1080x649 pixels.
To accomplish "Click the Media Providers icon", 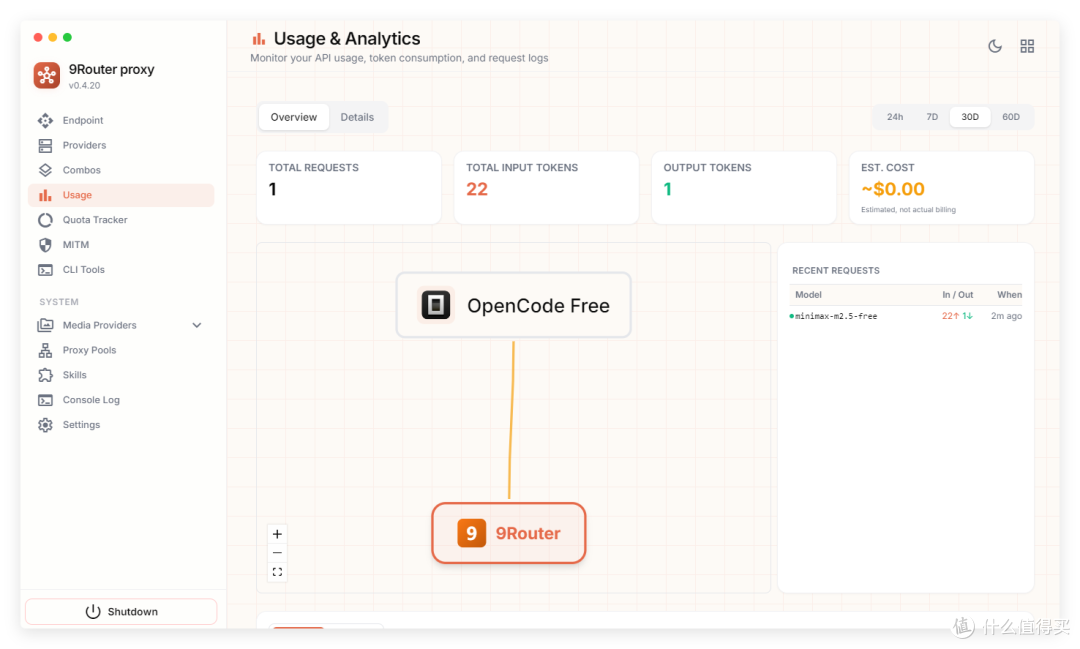I will (x=45, y=325).
